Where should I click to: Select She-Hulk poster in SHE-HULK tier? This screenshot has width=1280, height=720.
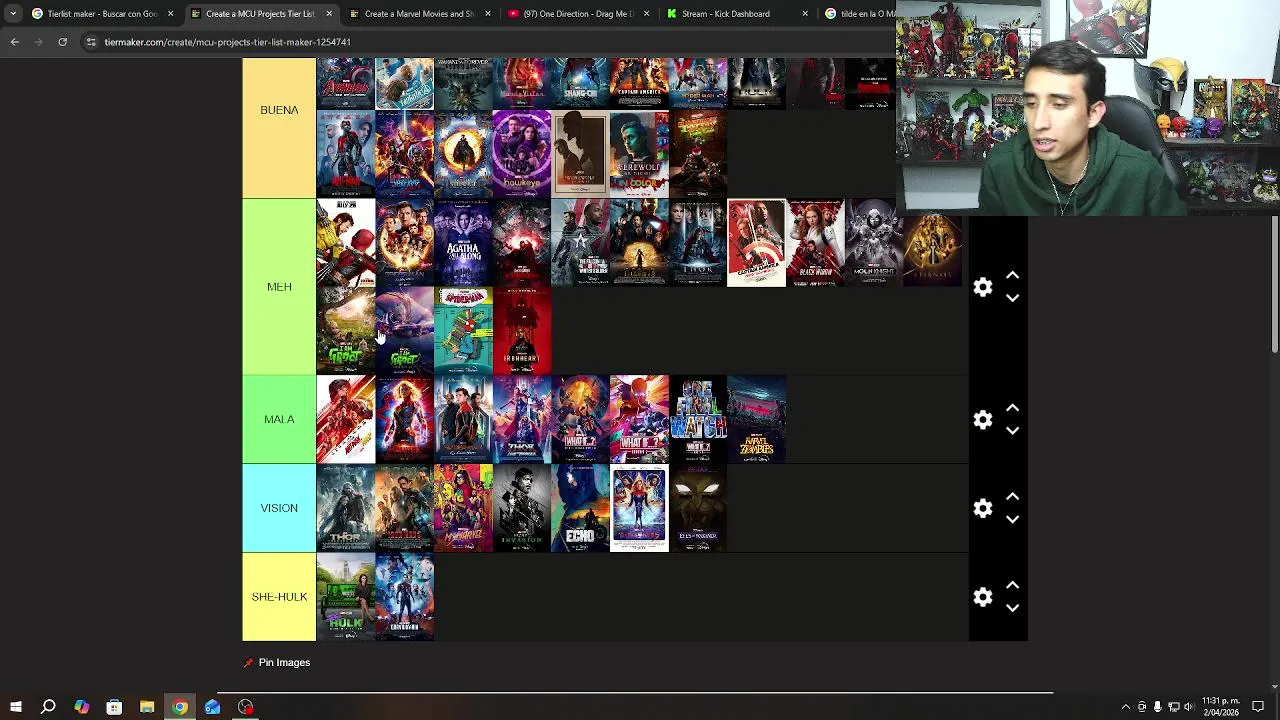coord(346,597)
